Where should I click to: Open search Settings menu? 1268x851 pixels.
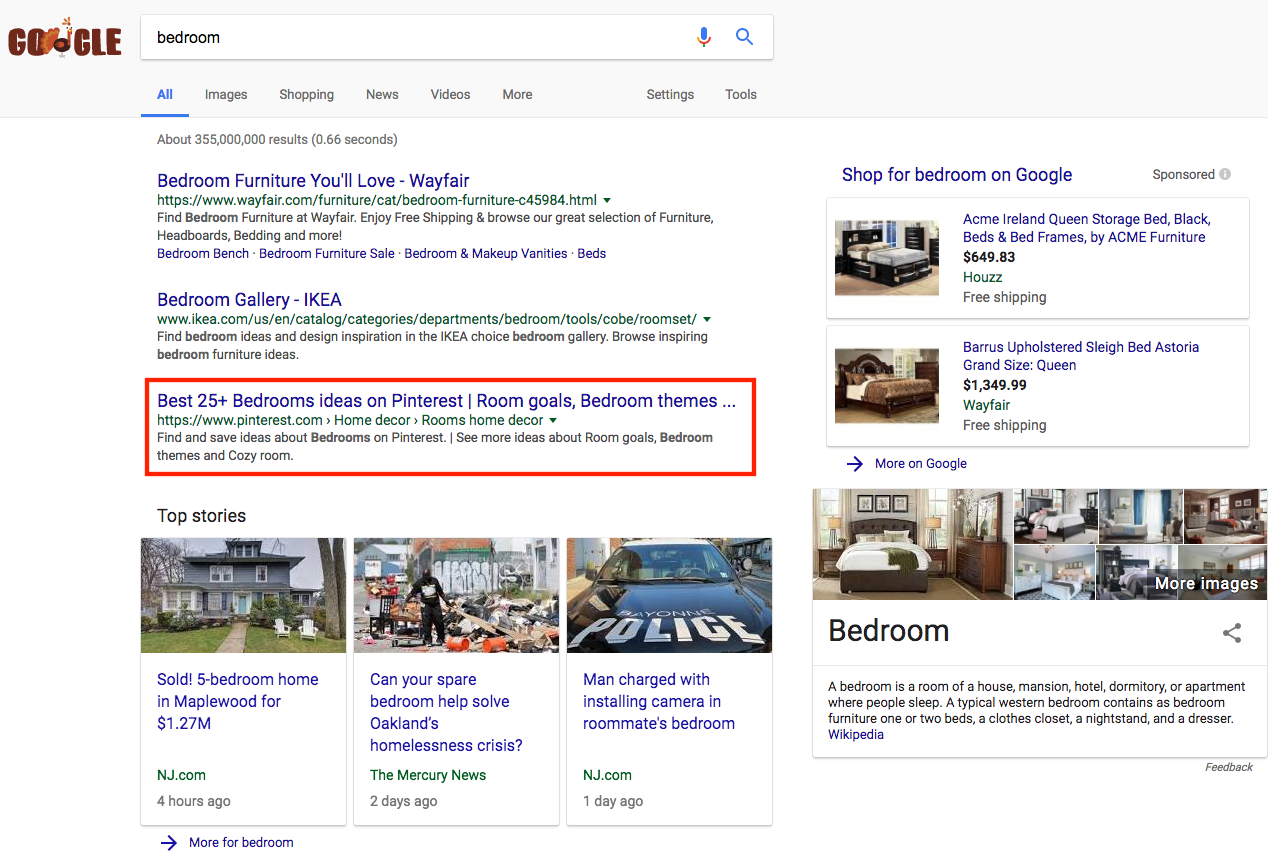[x=670, y=94]
